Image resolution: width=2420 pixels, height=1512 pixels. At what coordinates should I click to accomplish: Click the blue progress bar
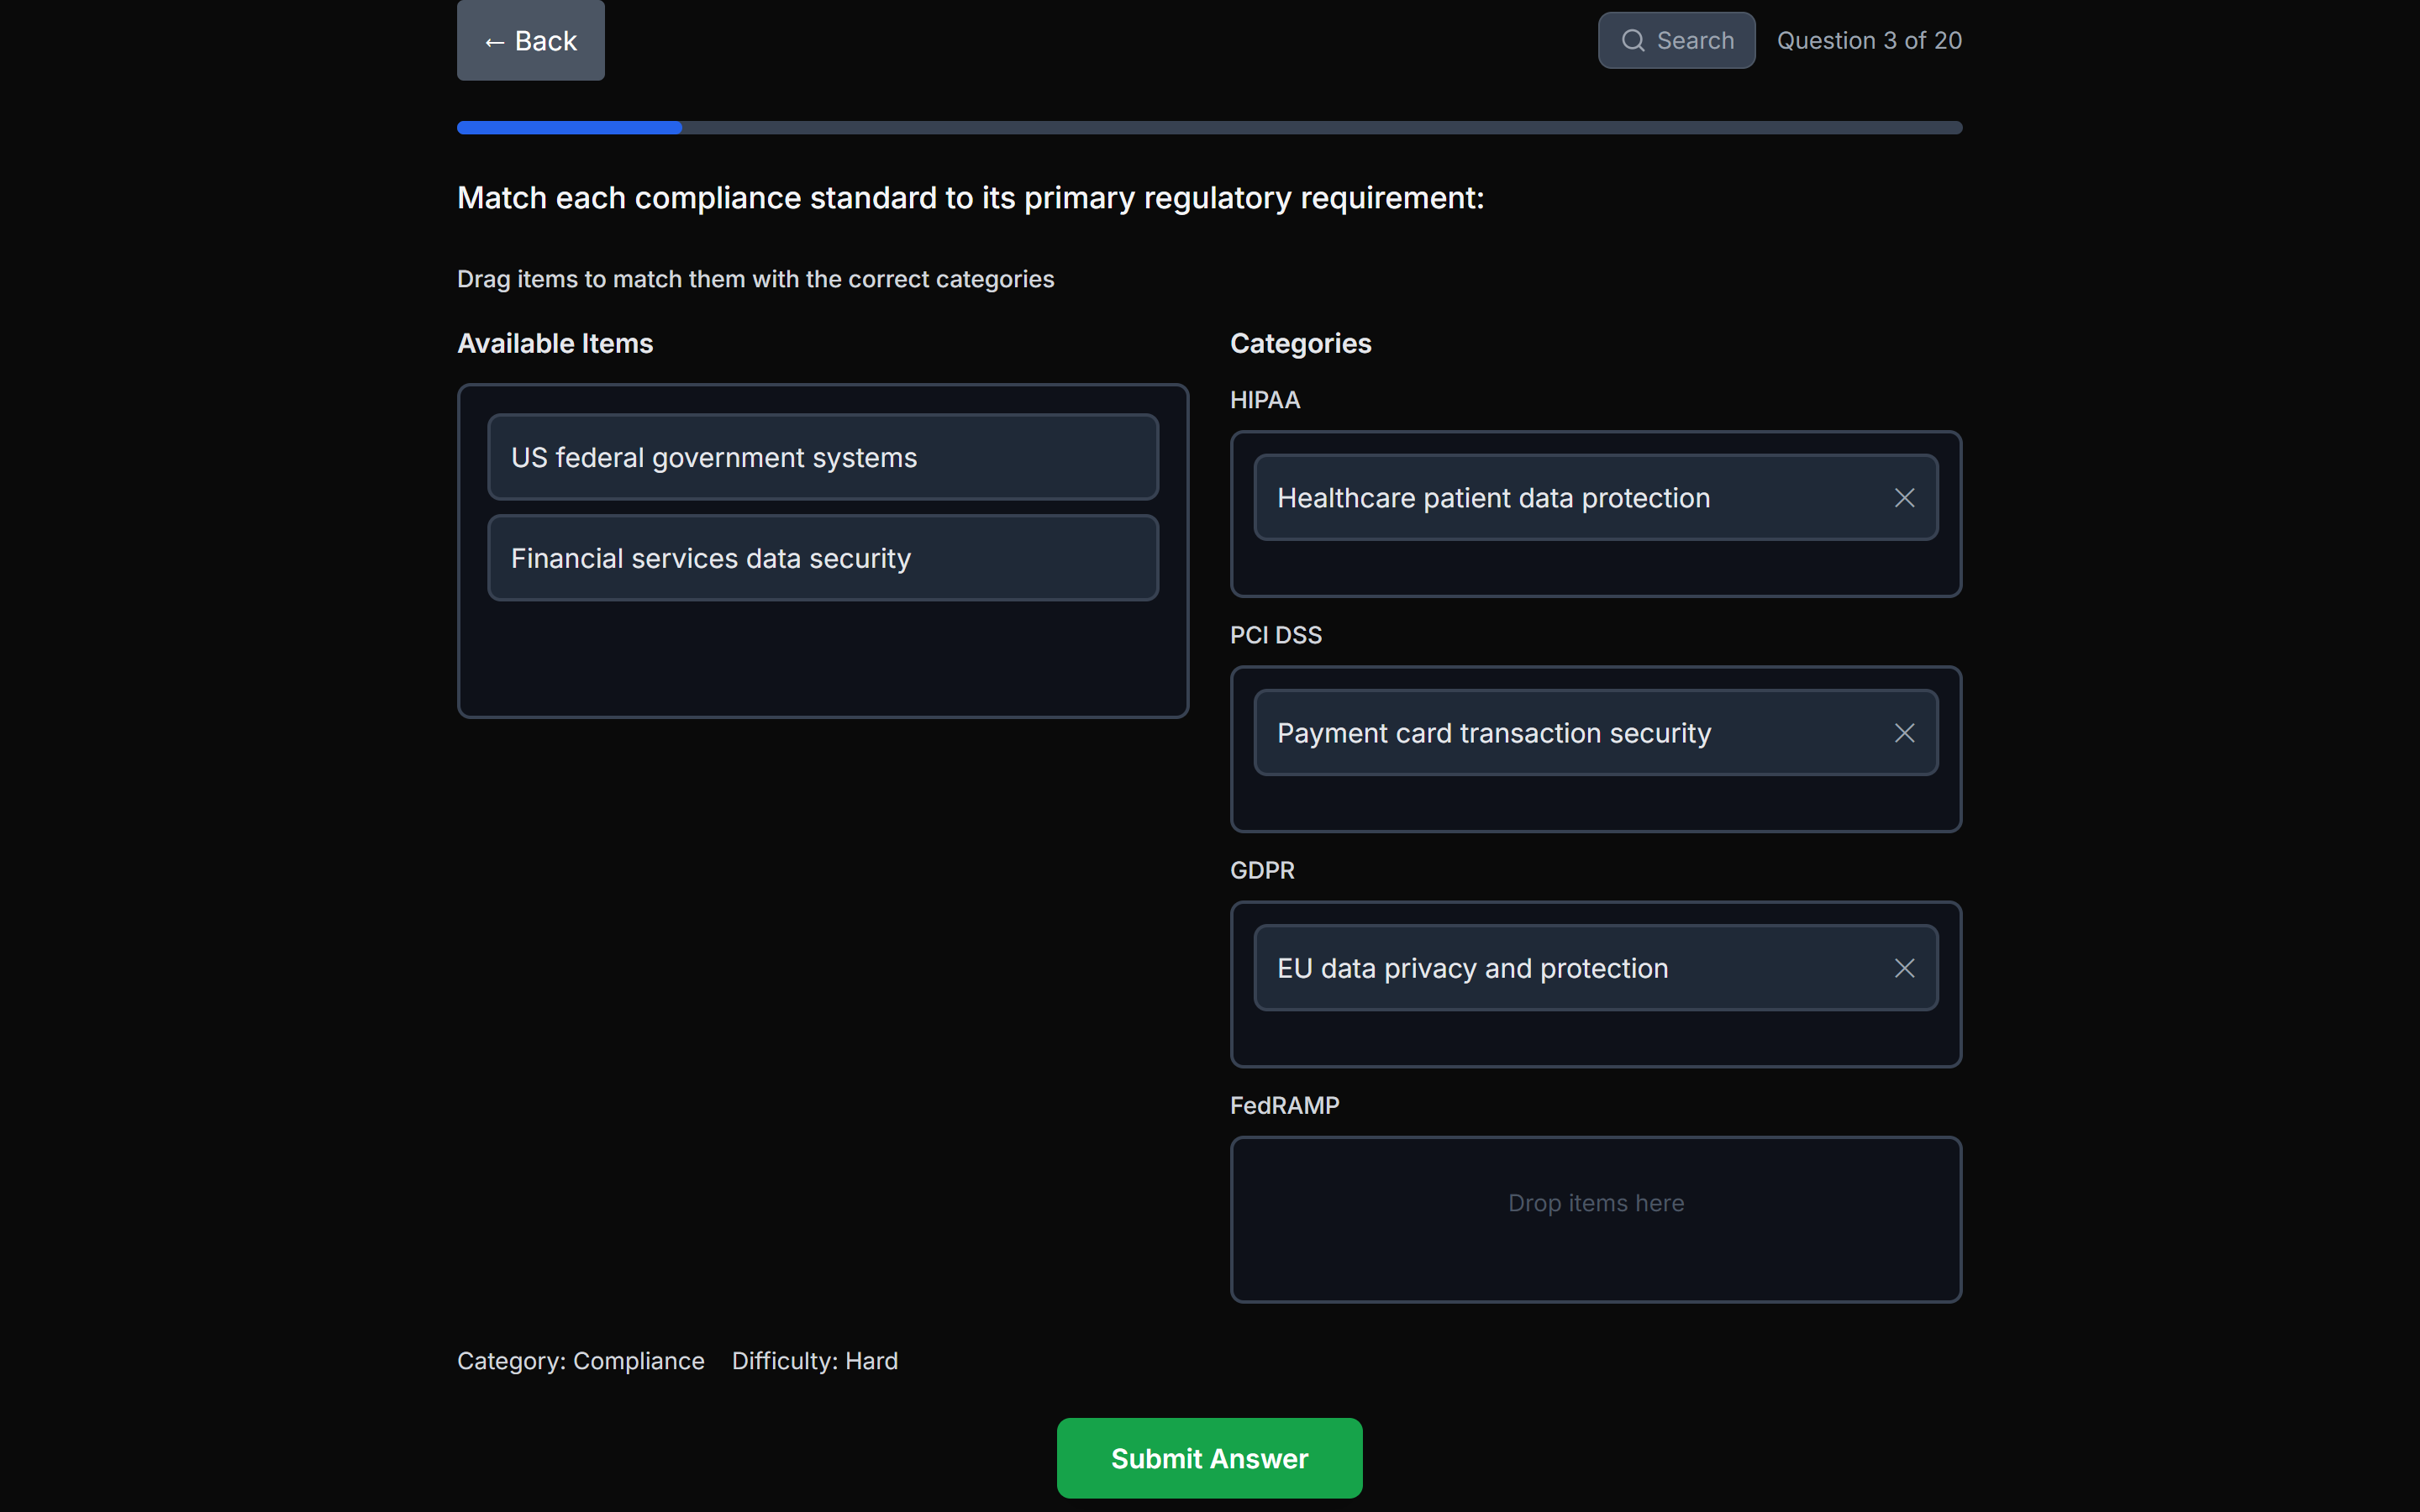point(568,127)
